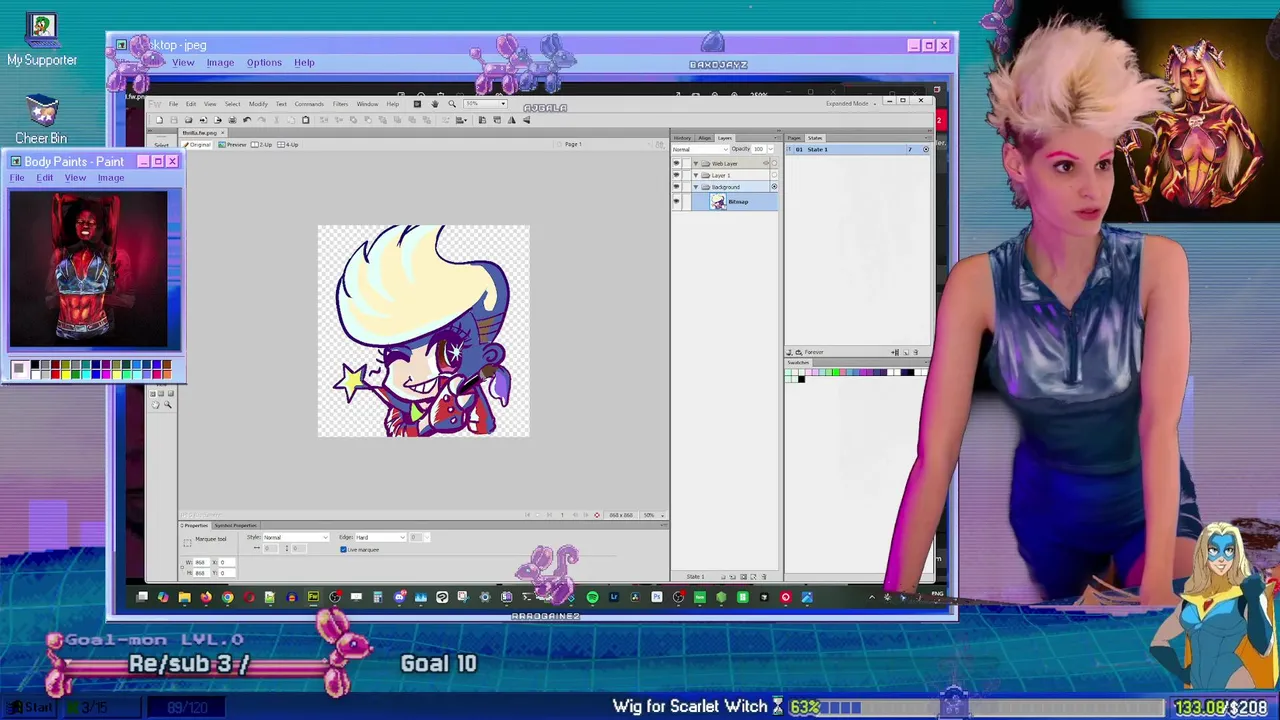Toggle the Live marquee checkbox
Screen dimensions: 1280x720
tap(343, 549)
